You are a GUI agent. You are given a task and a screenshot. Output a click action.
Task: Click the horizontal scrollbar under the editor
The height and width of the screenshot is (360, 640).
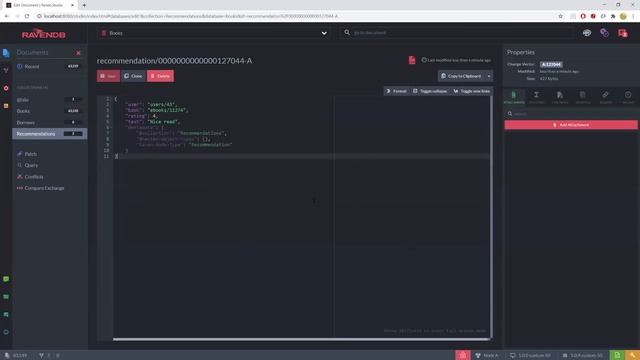301,339
